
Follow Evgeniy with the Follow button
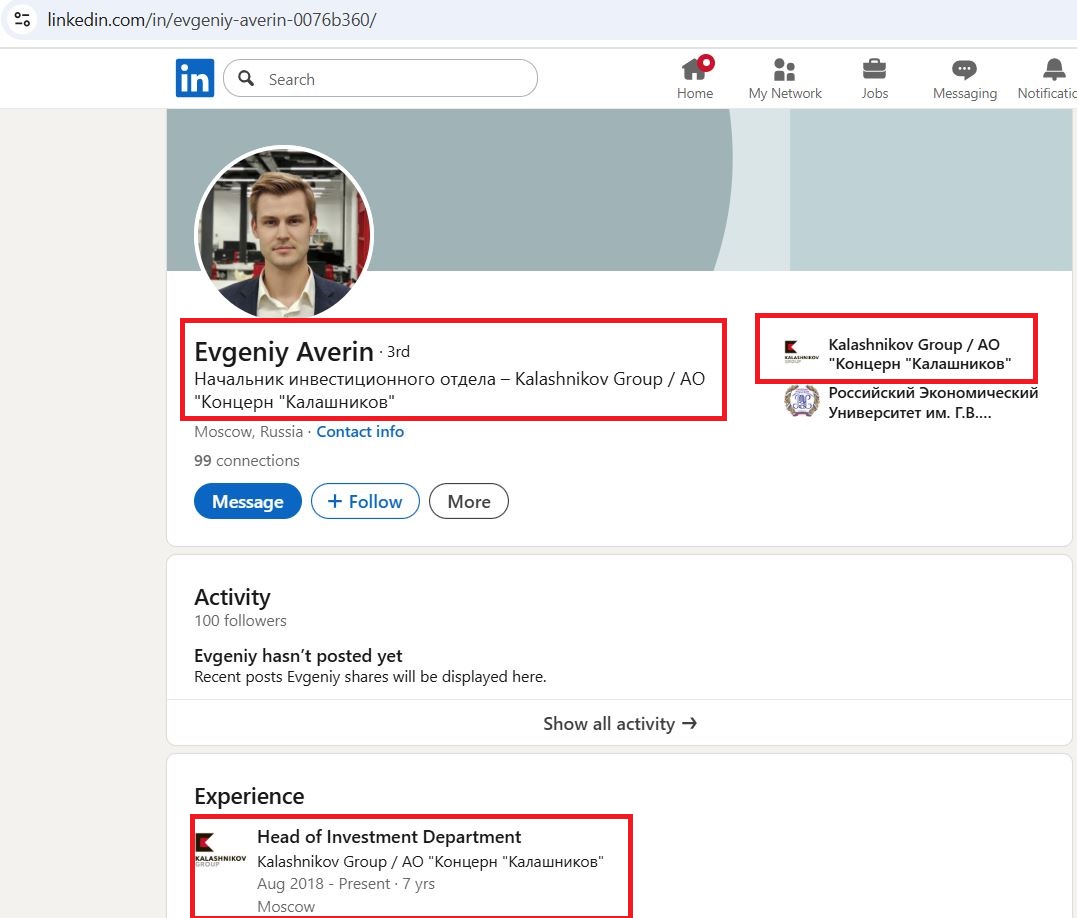click(365, 501)
